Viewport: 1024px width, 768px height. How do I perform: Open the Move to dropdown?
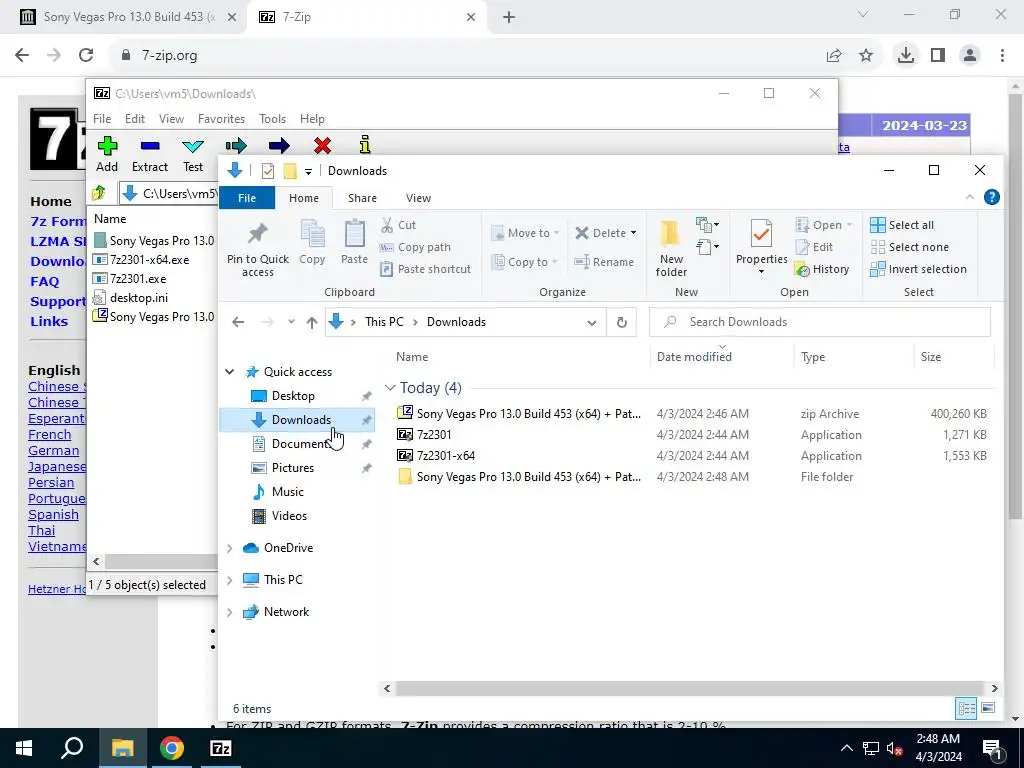526,233
